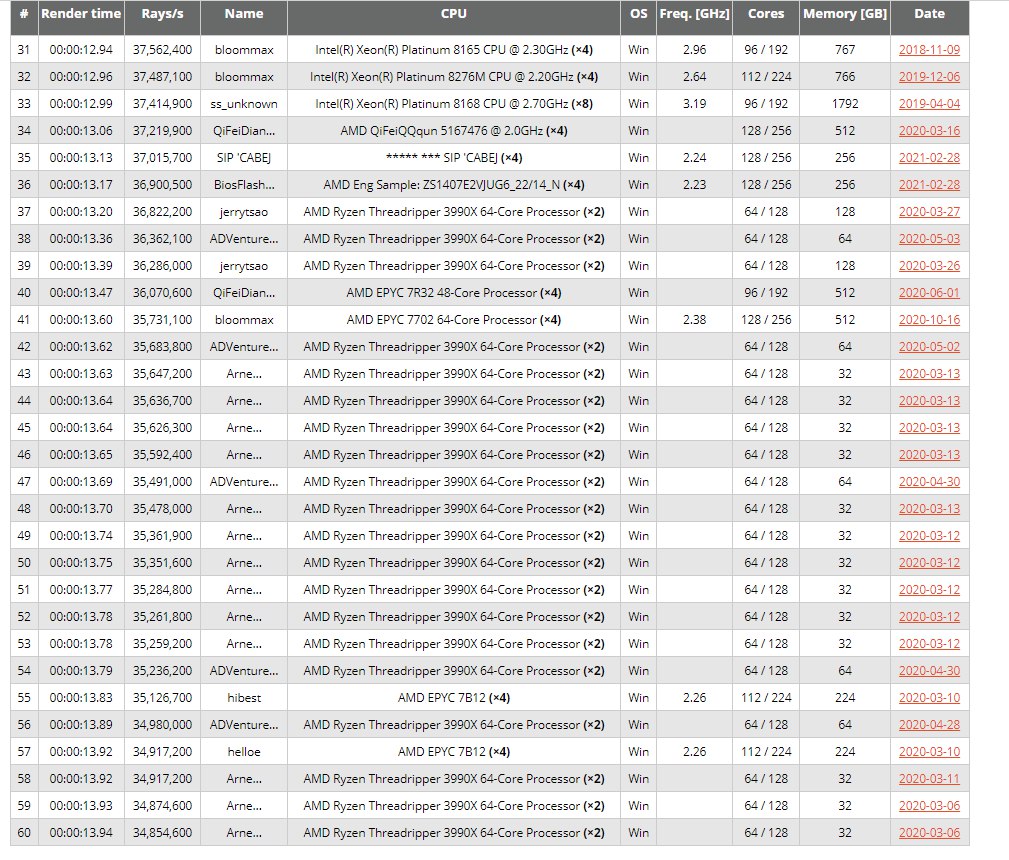Open row 55 date link 2020-03-10
The width and height of the screenshot is (1009, 860).
click(929, 698)
